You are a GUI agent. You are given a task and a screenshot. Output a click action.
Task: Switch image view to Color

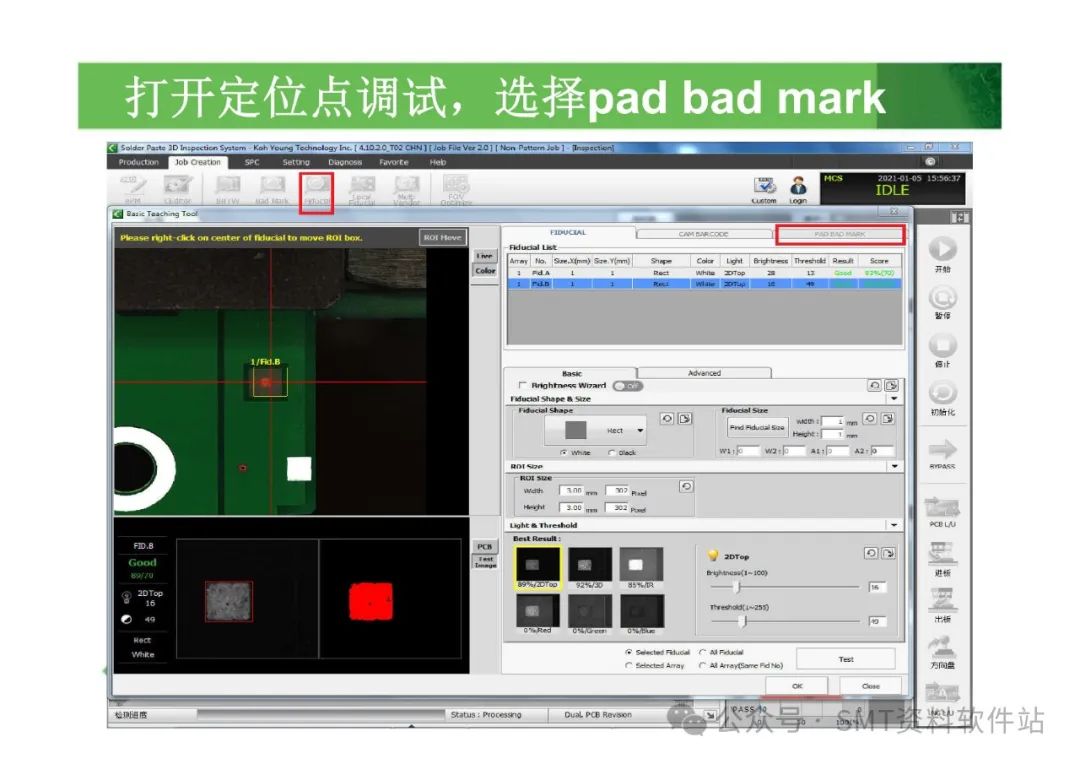485,271
